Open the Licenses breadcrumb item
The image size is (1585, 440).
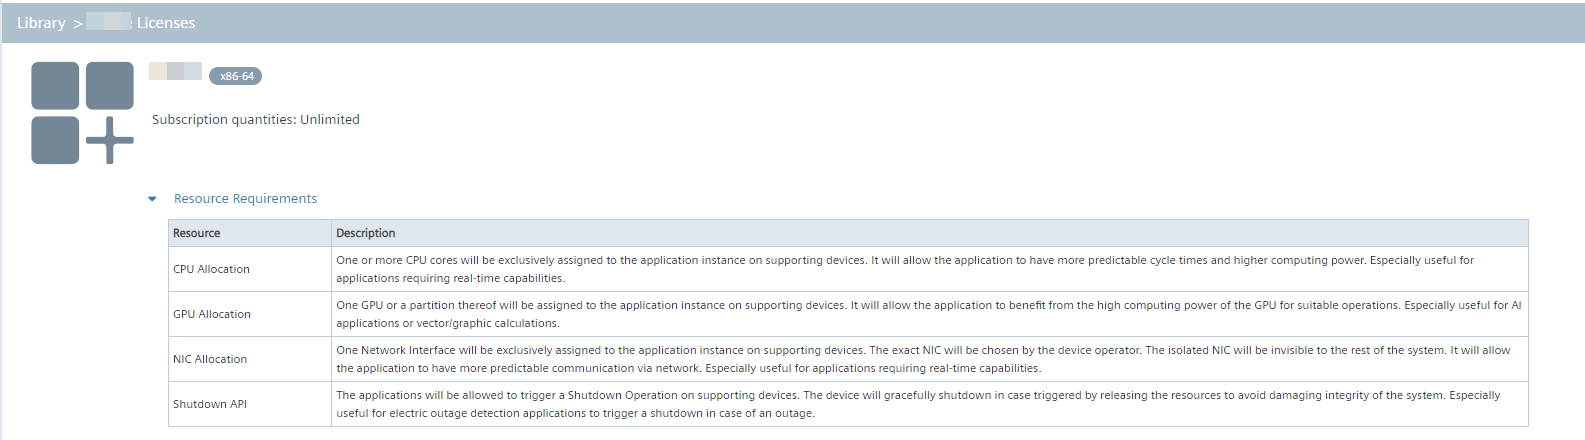(x=166, y=23)
